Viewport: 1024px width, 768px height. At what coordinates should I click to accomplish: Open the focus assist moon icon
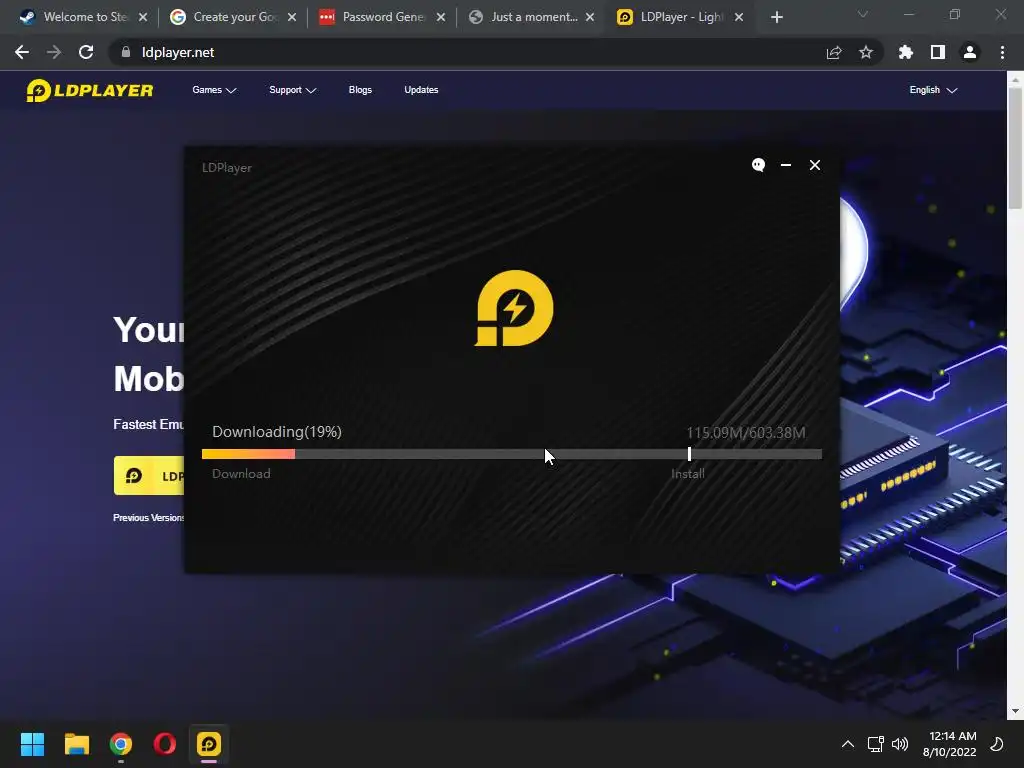997,744
